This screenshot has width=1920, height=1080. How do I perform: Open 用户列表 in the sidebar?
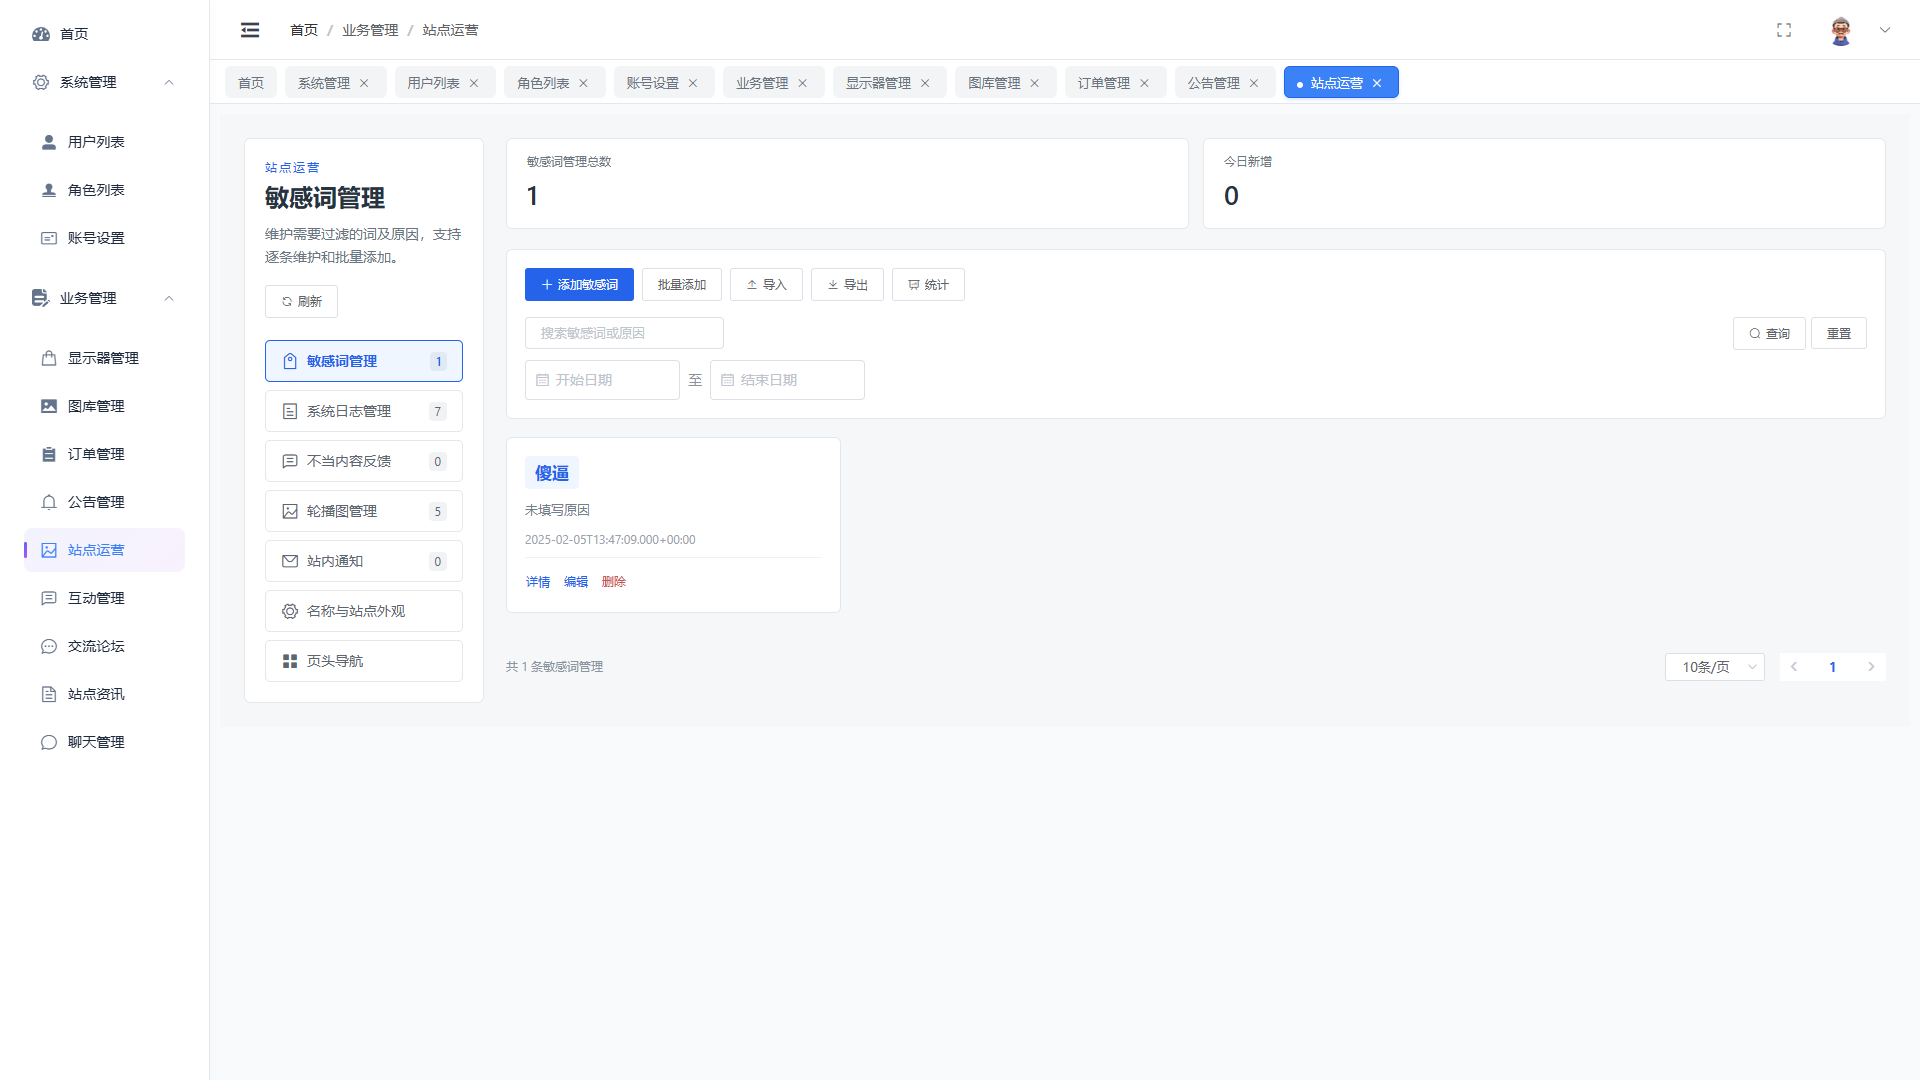click(105, 142)
